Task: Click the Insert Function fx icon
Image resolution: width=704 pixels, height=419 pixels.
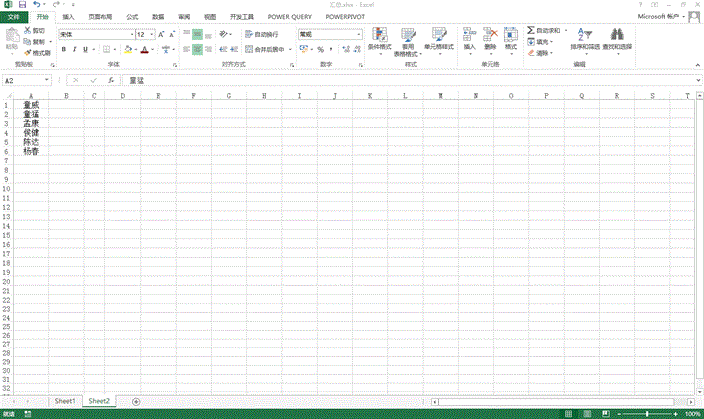Action: pyautogui.click(x=111, y=80)
